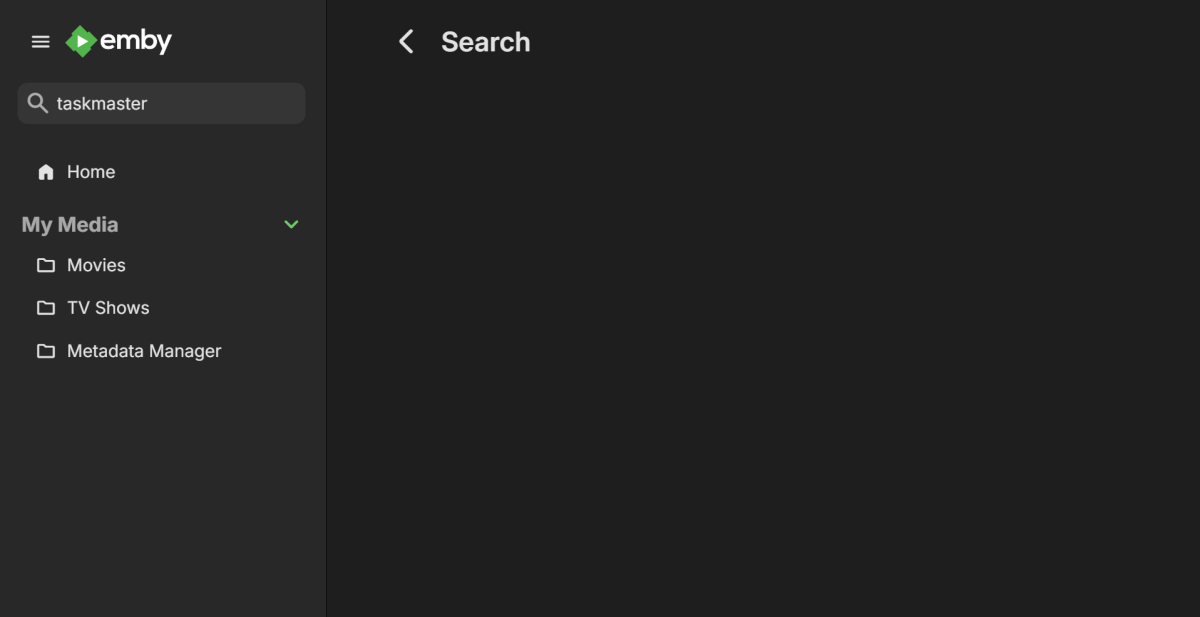Open the hamburger navigation menu
The image size is (1200, 617).
(40, 41)
